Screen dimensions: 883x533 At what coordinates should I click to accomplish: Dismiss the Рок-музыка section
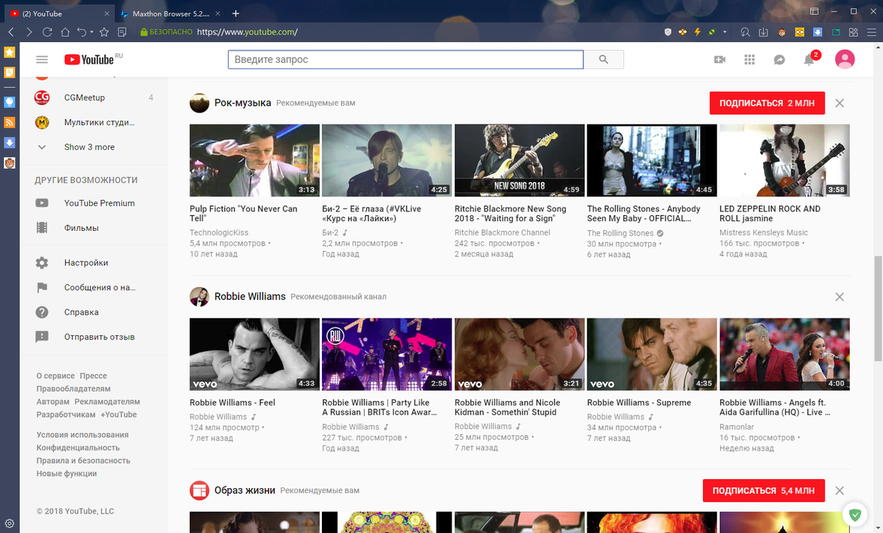(839, 103)
